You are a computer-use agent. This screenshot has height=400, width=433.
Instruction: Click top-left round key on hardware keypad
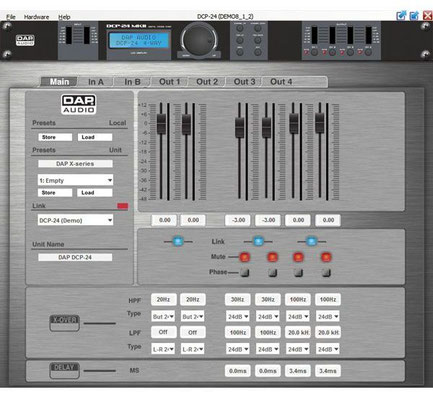click(240, 28)
